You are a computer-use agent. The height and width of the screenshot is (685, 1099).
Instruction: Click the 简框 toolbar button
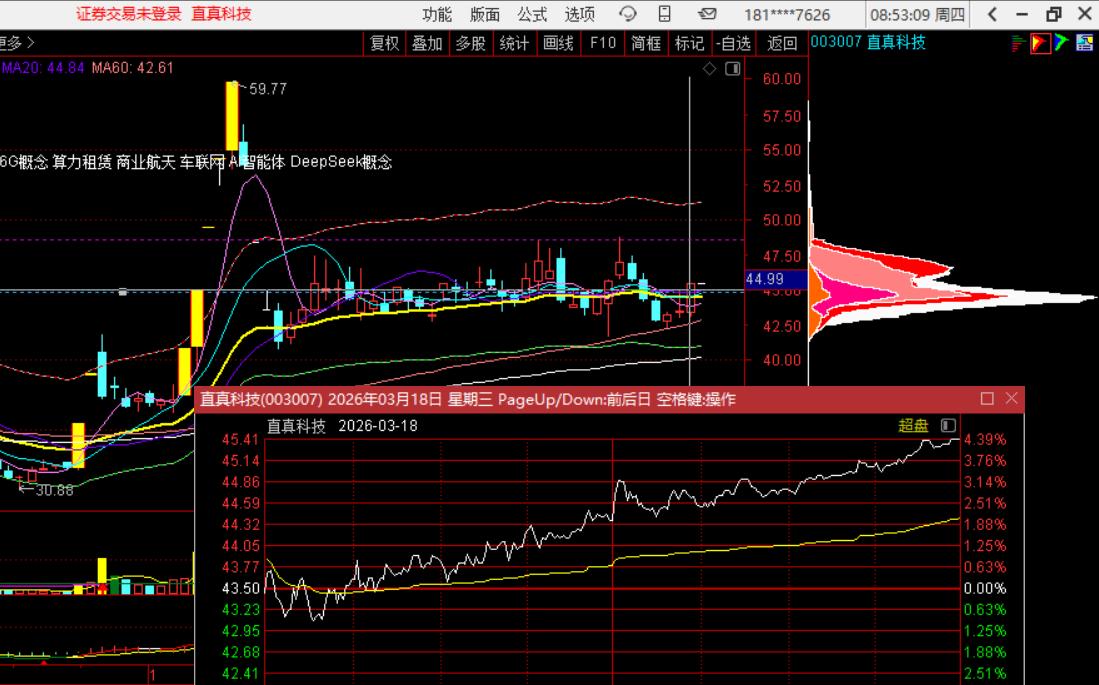(646, 43)
